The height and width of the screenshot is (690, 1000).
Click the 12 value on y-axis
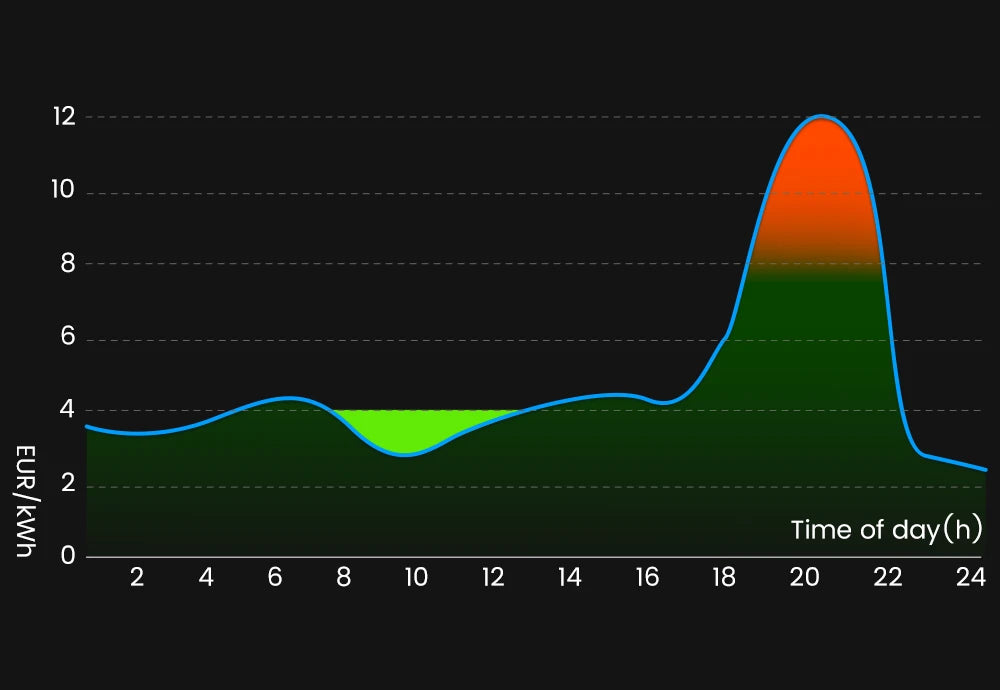[x=64, y=117]
